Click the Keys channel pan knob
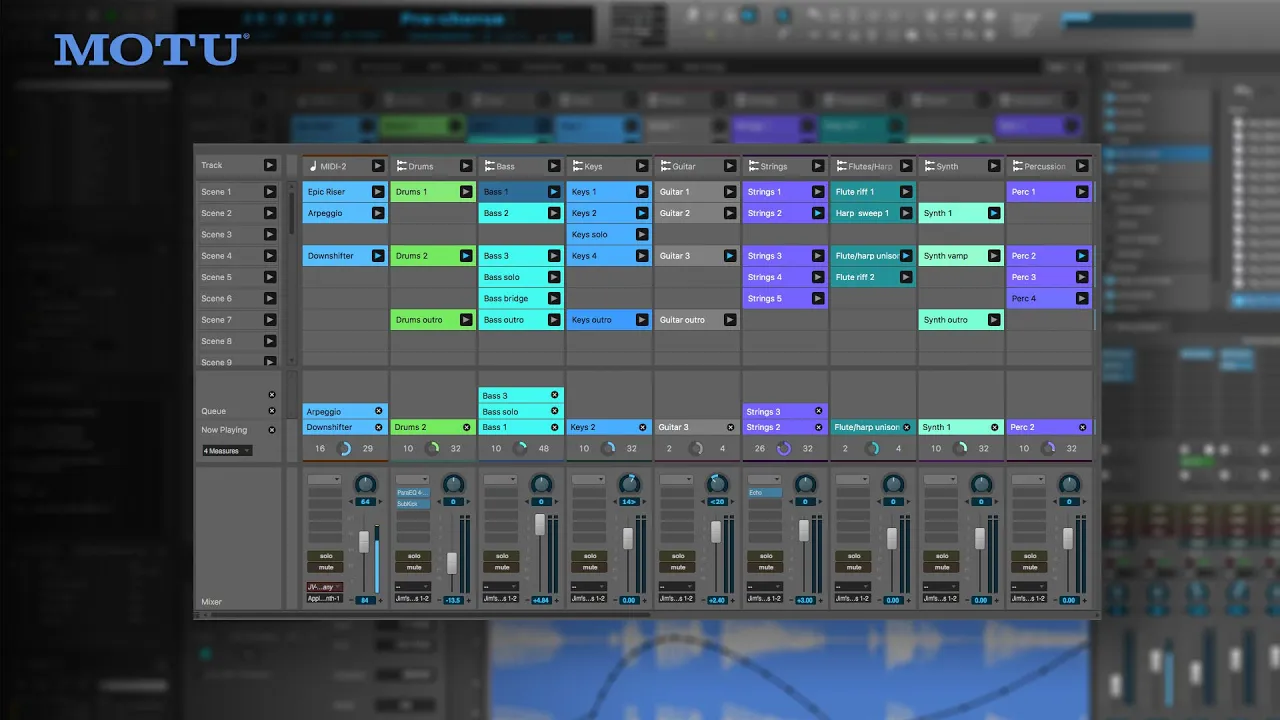Screen dimensions: 1280x720 click(630, 483)
